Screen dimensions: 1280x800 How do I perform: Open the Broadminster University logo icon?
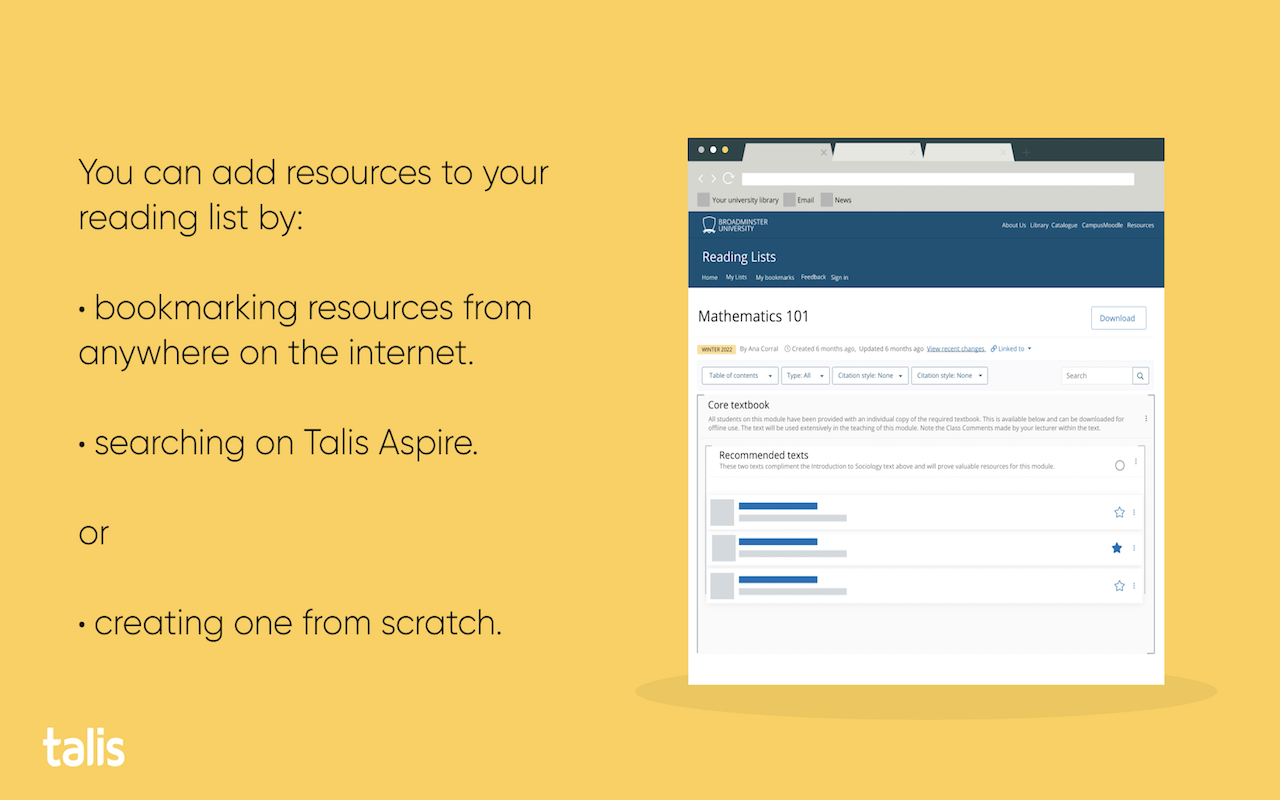[707, 223]
